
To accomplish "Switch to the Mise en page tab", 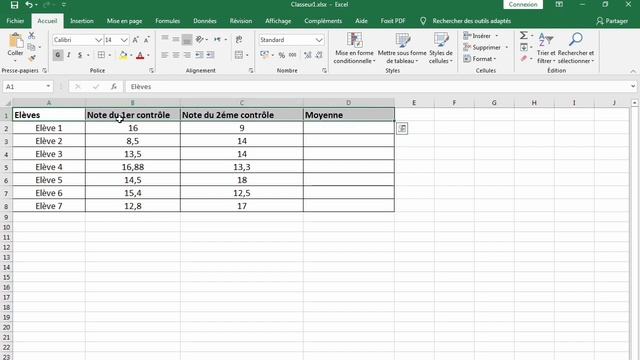I will [124, 21].
